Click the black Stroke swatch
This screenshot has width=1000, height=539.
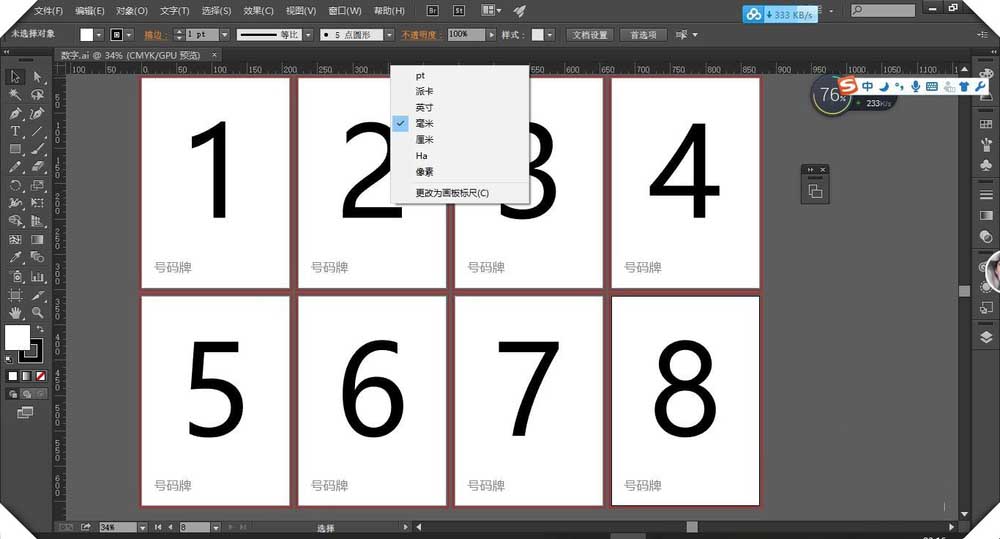coord(32,350)
